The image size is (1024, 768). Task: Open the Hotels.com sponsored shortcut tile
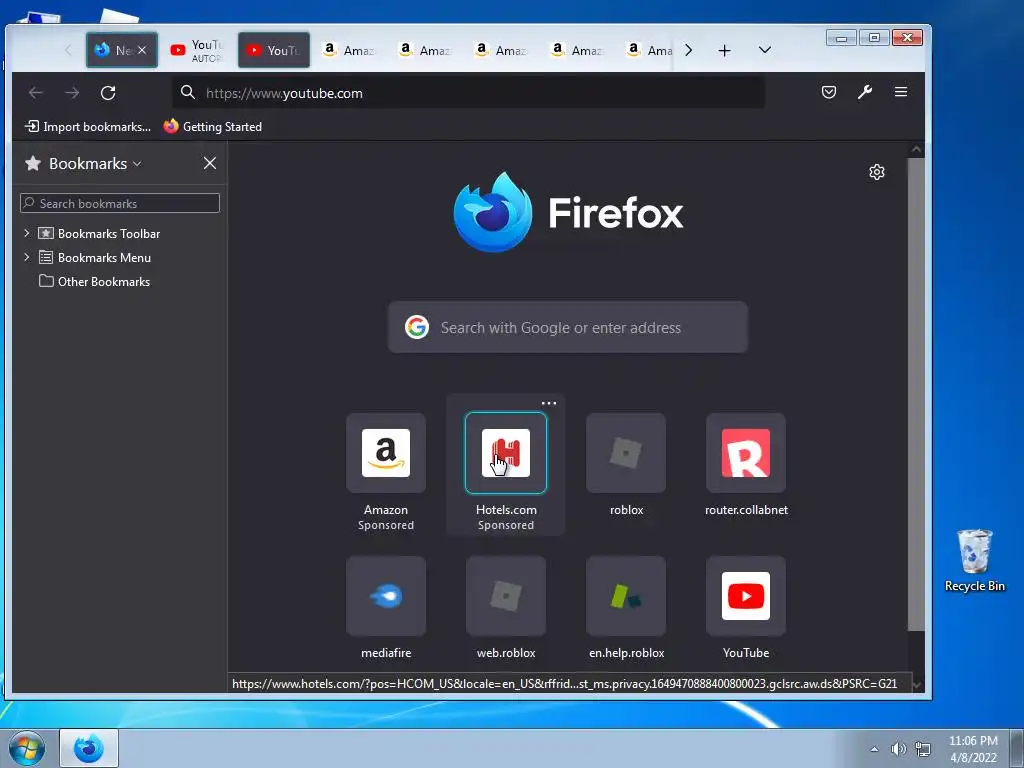tap(505, 453)
